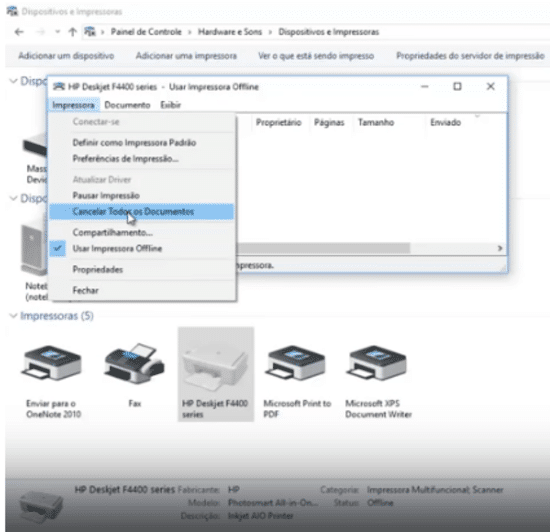Viewport: 550px width, 532px height.
Task: Collapse the Impressoras (5) section
Action: point(14,316)
